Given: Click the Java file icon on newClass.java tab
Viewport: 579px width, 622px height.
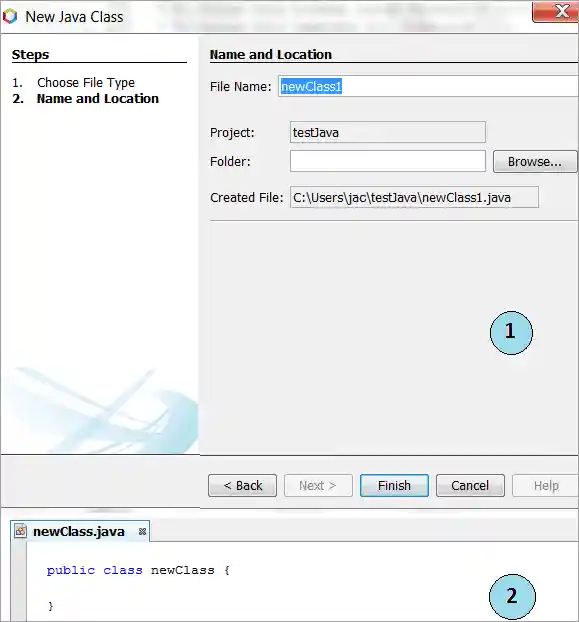Looking at the screenshot, I should pos(21,531).
